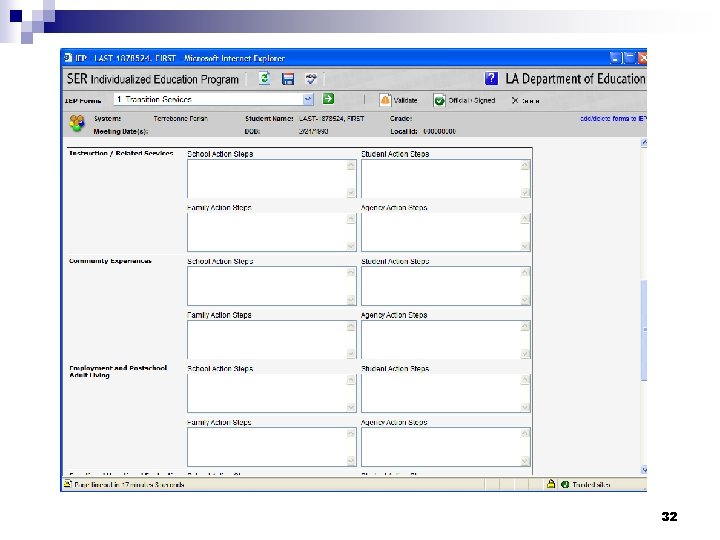Click Instruction Family Action Steps text box
This screenshot has height=540, width=720.
point(271,232)
